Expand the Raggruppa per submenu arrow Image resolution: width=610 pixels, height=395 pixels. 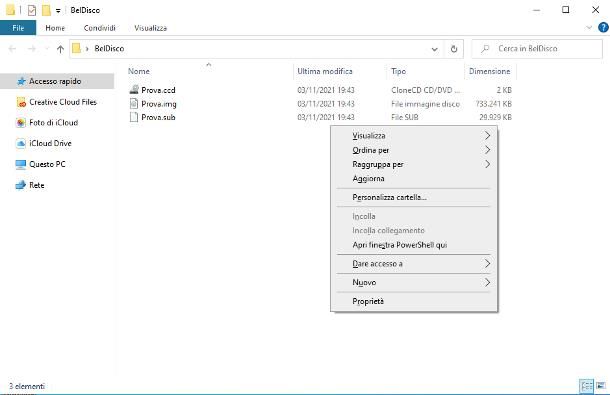(x=487, y=164)
